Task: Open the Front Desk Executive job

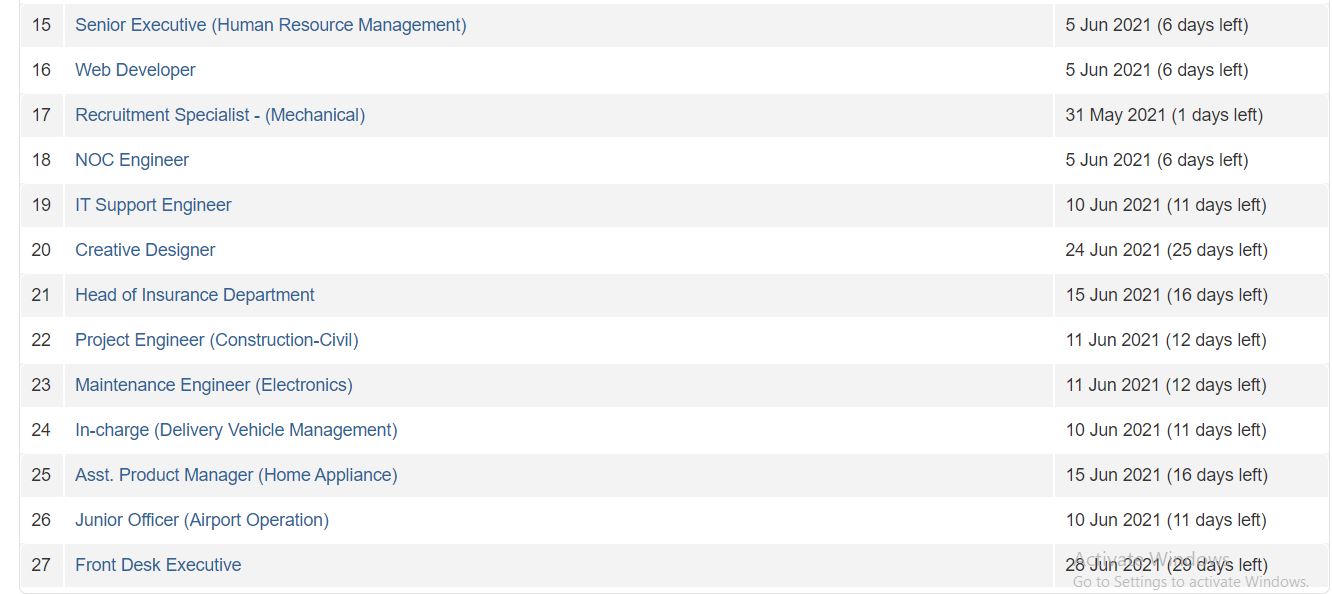Action: [x=158, y=565]
